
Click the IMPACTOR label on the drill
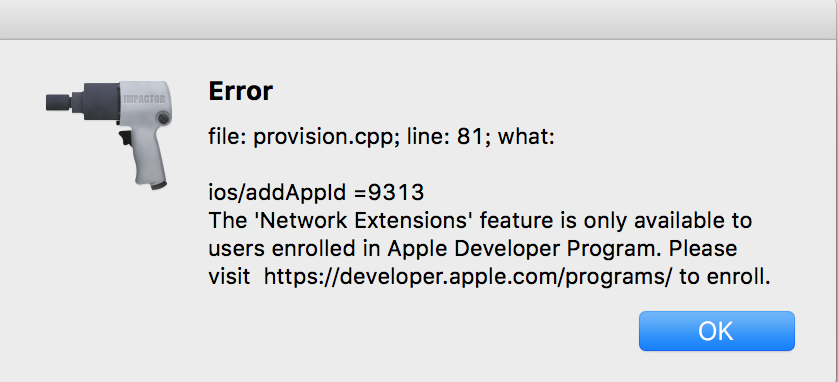(x=144, y=99)
